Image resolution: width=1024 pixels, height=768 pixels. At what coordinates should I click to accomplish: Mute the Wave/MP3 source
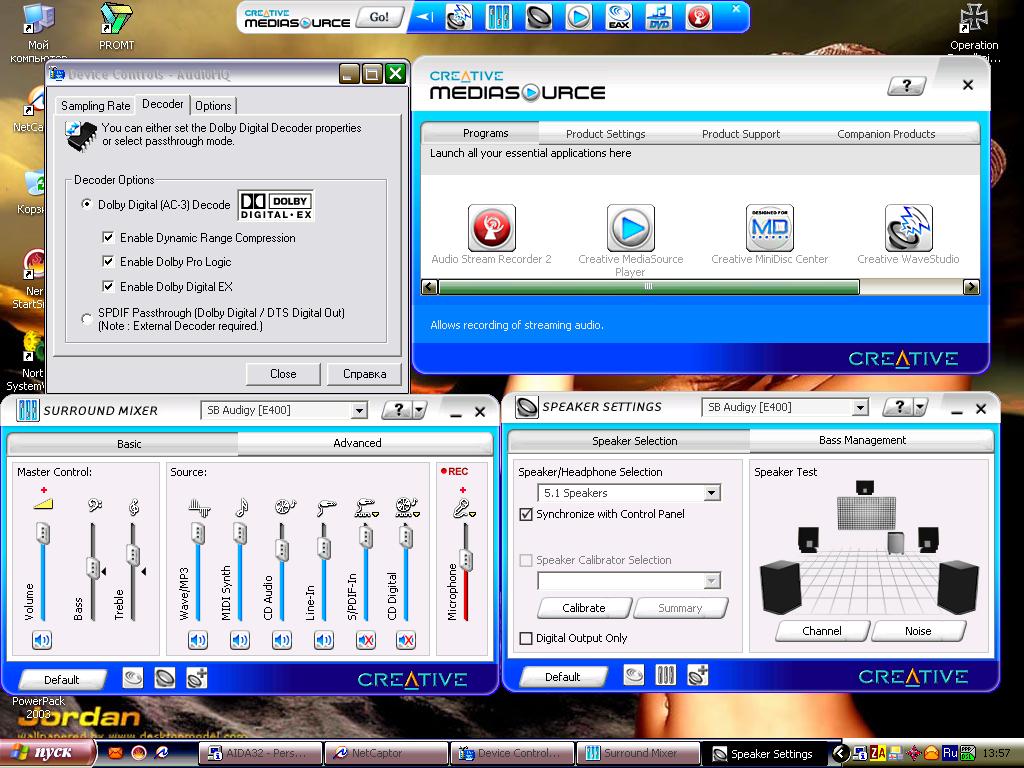[x=198, y=640]
